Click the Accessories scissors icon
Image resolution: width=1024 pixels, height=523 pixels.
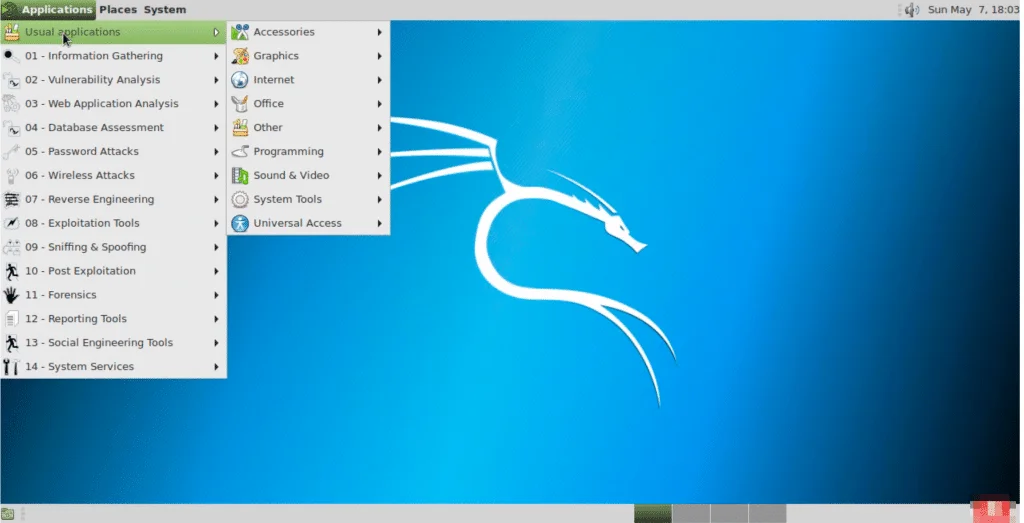click(240, 32)
